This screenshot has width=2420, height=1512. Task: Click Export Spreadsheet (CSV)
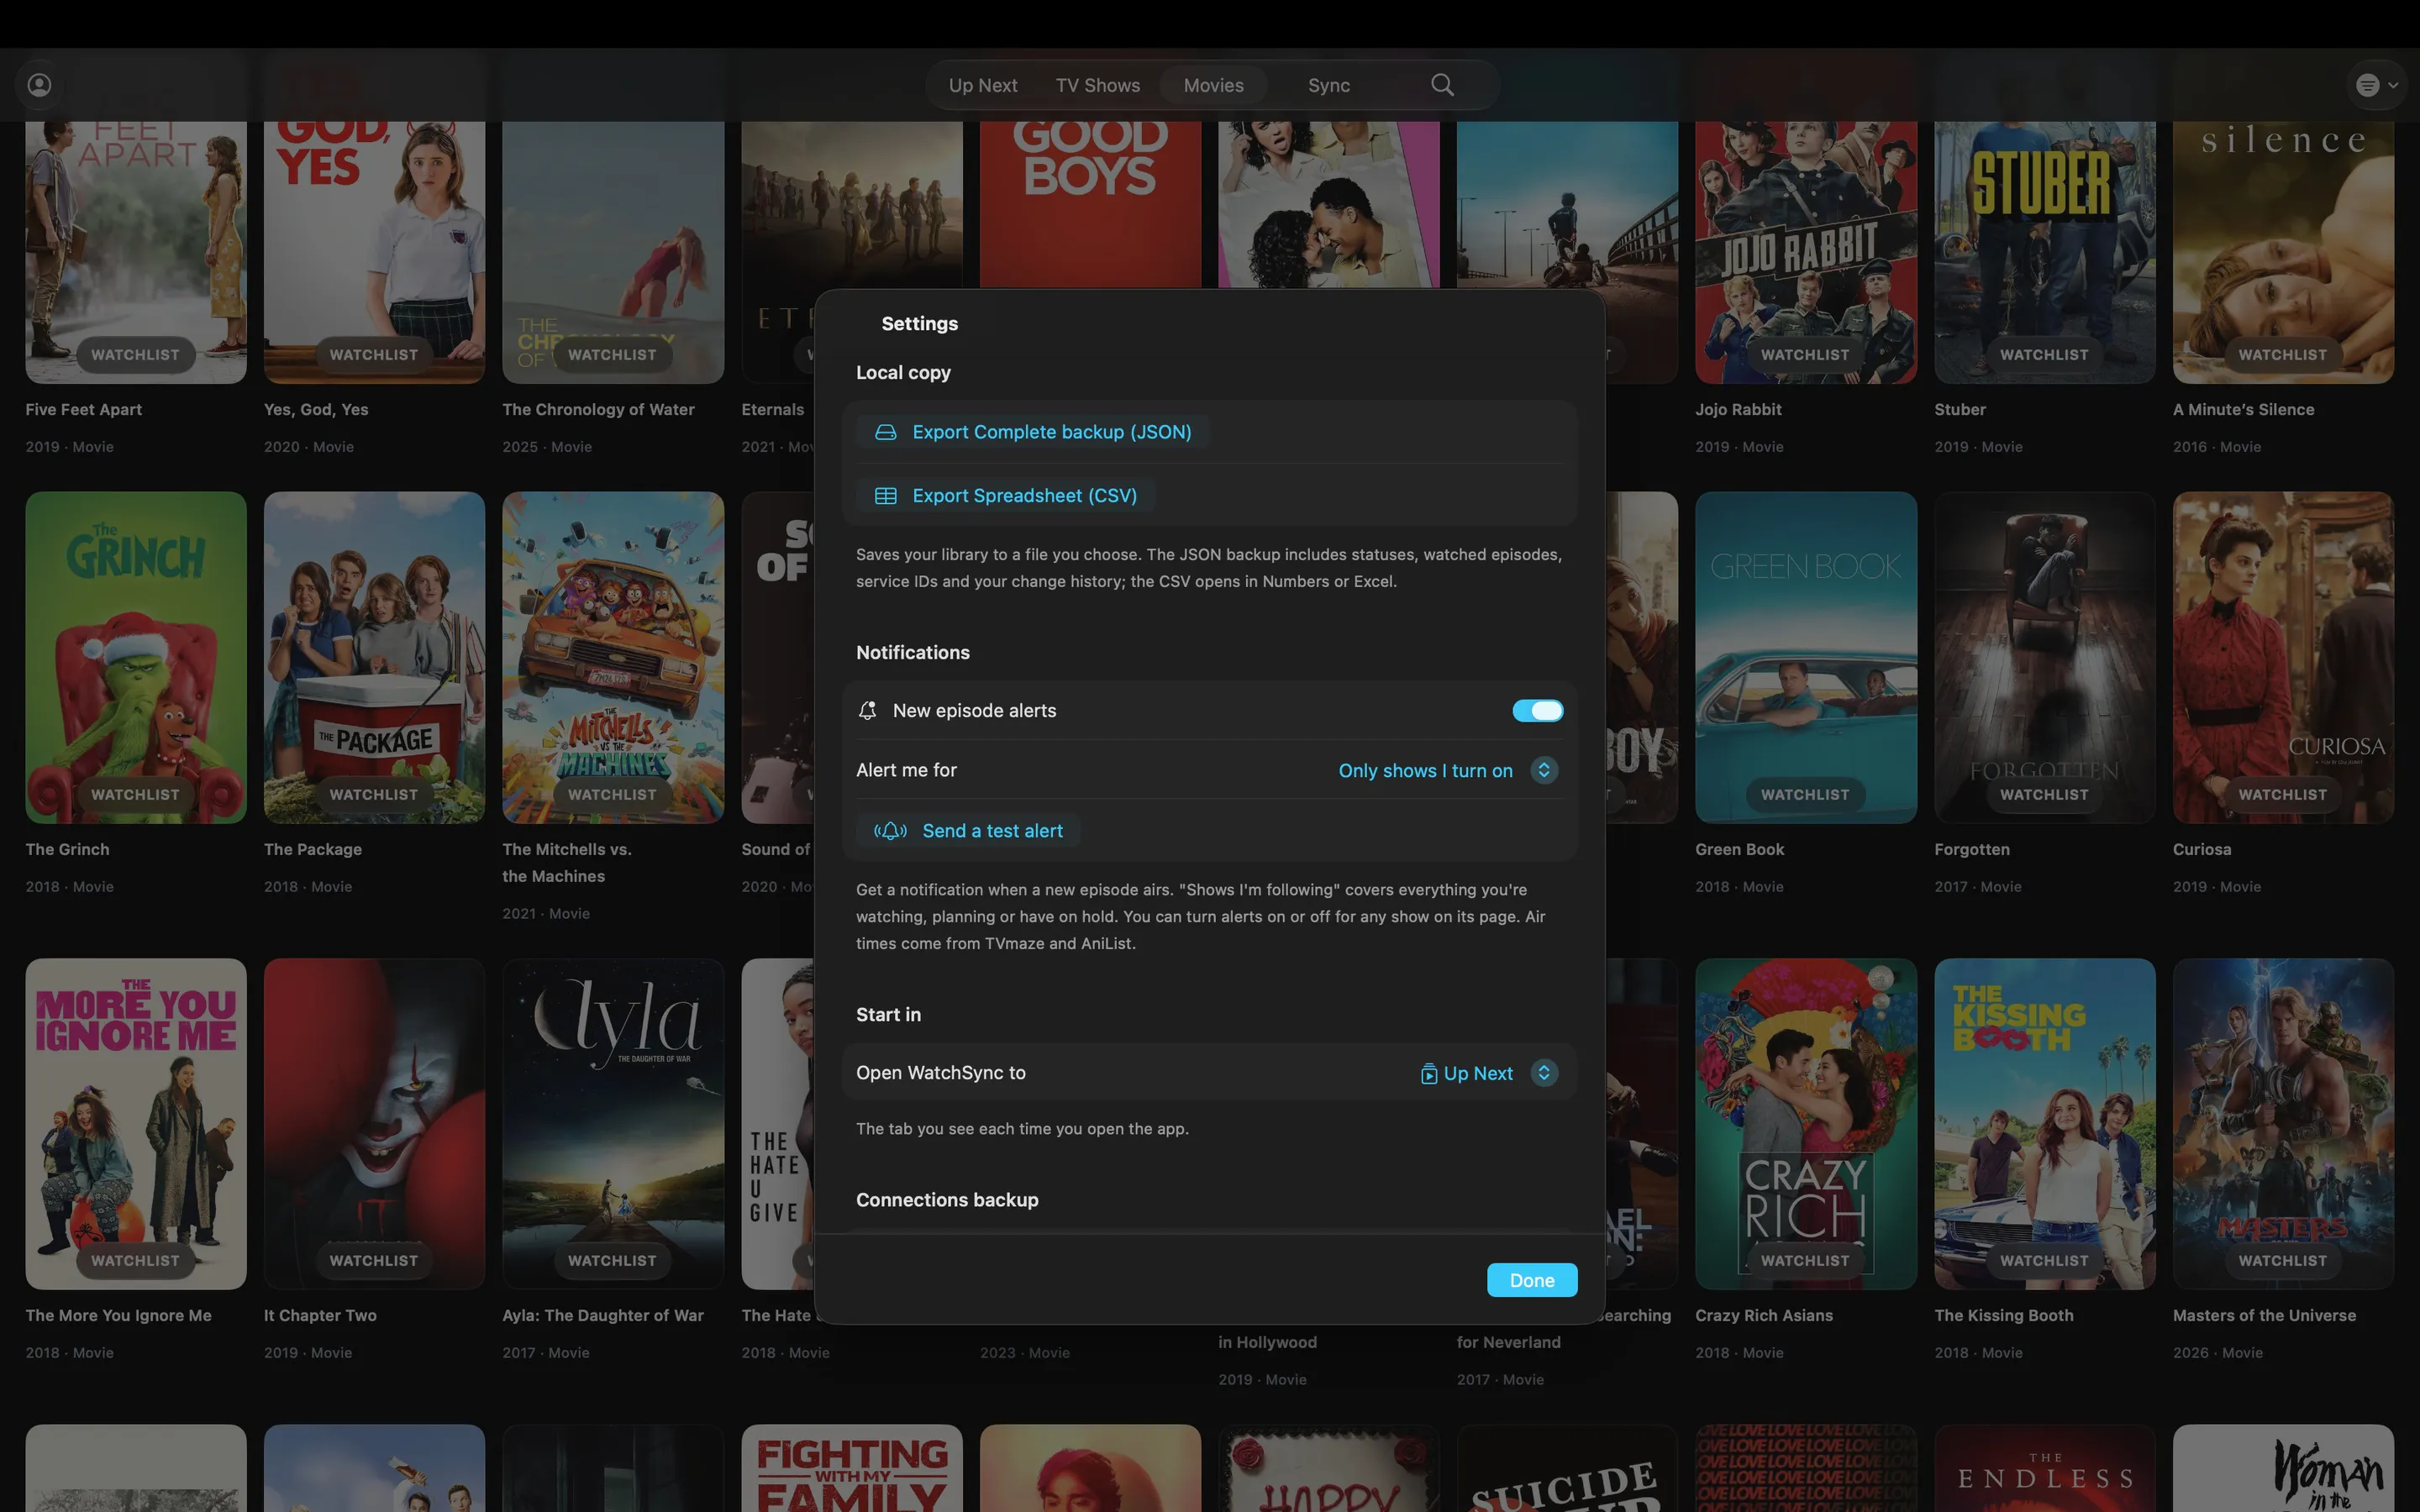click(1006, 496)
